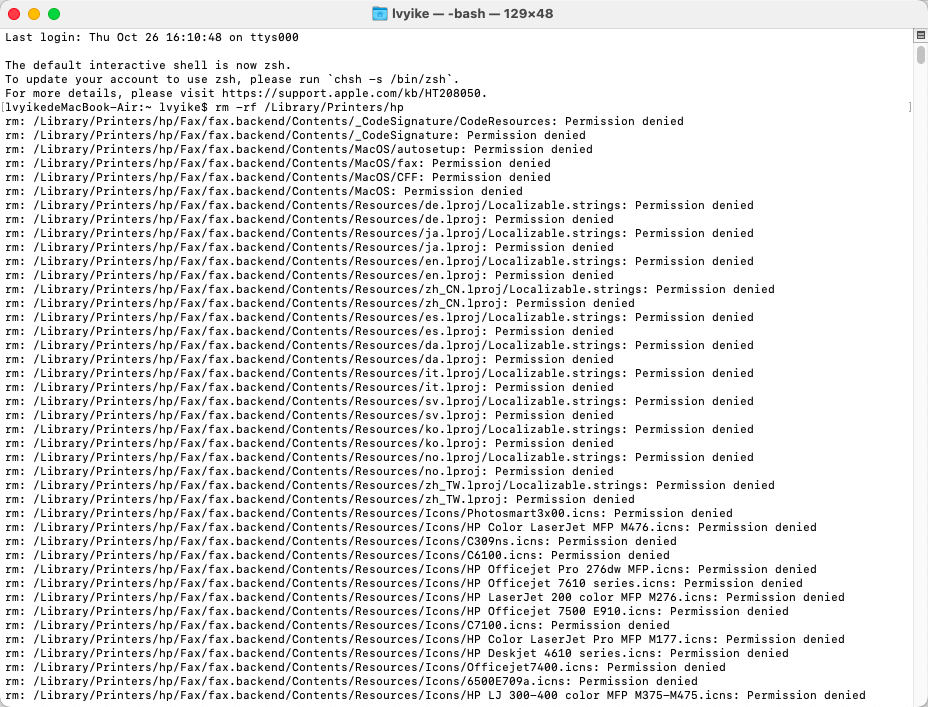Click the Officejet7400.icns permission denied line
Screen dimensions: 928x707
(365, 667)
